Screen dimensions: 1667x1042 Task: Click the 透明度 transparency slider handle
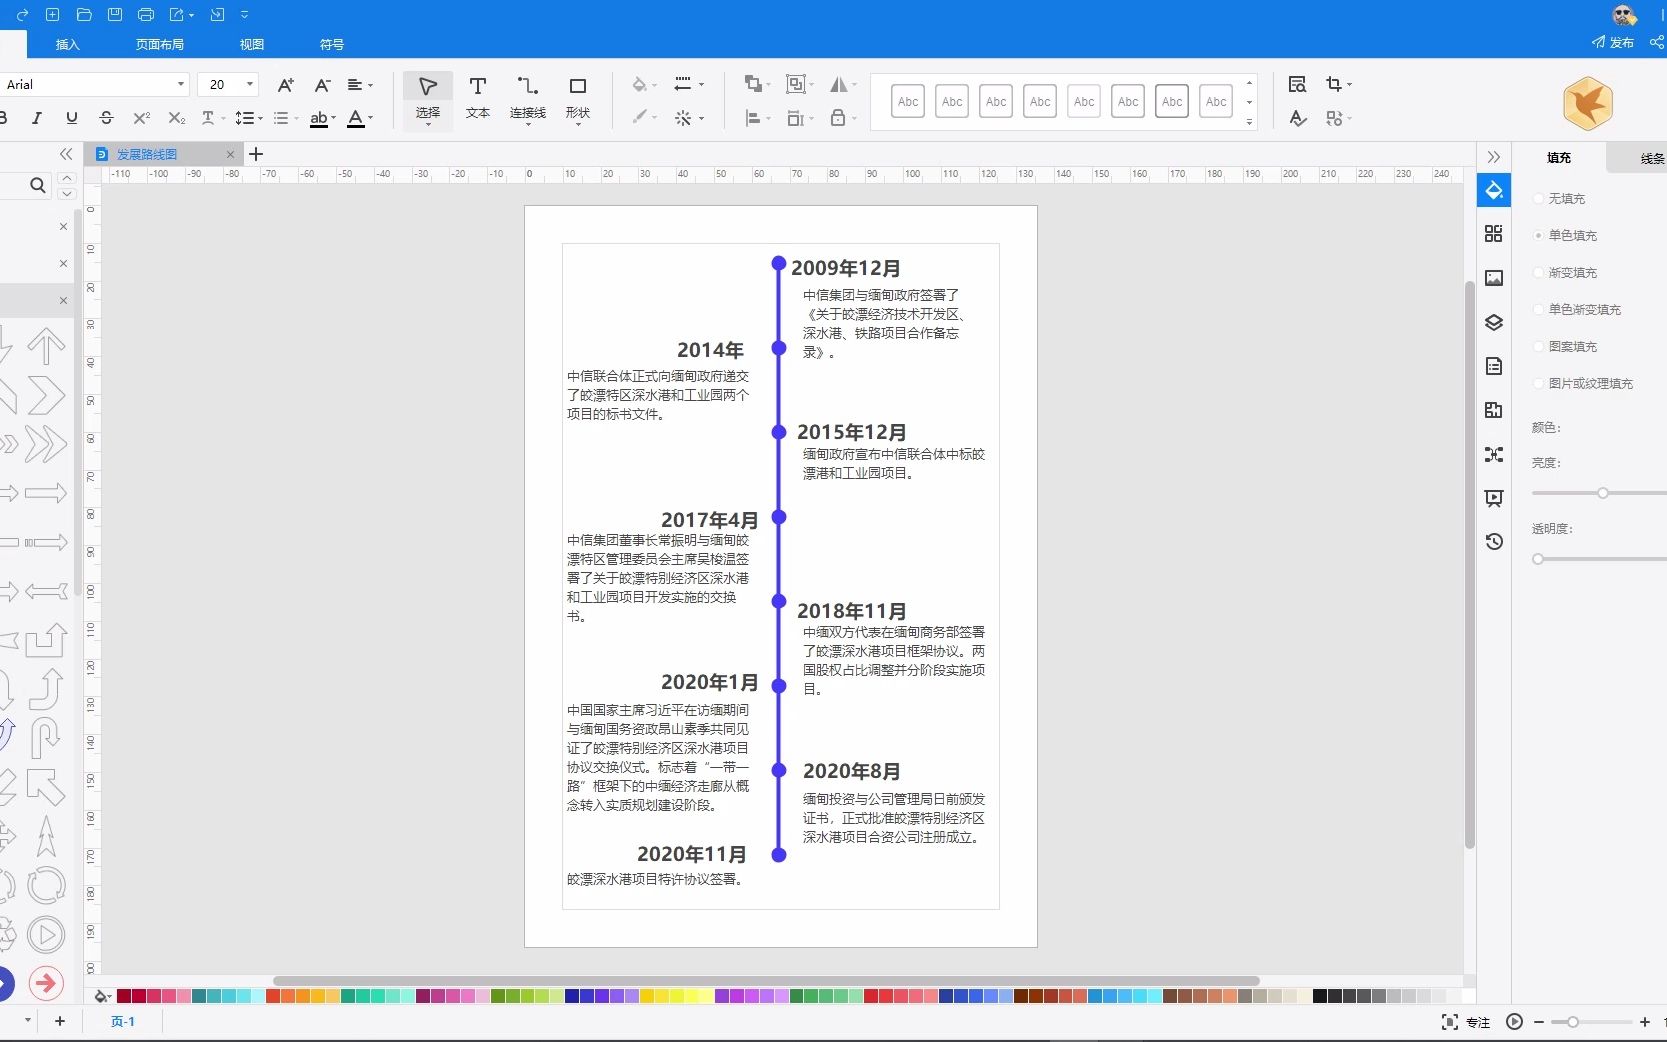[x=1538, y=559]
